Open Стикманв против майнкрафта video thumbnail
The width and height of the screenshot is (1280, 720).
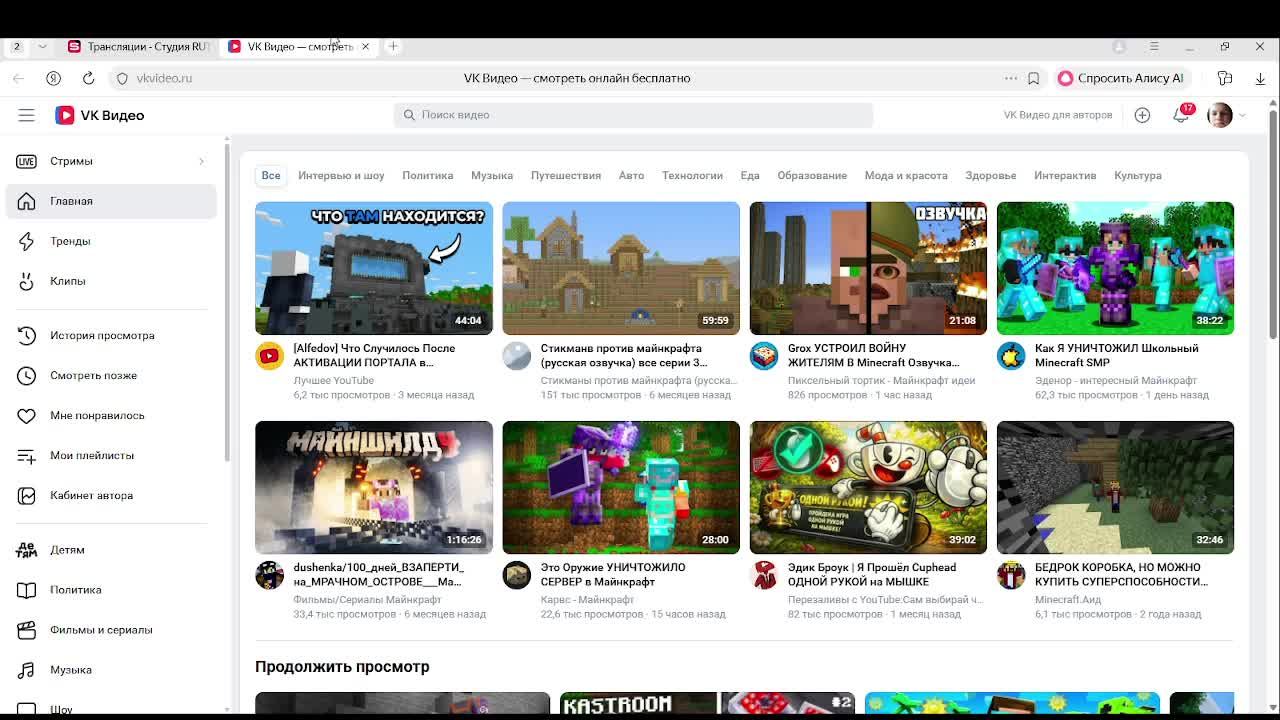[x=621, y=268]
